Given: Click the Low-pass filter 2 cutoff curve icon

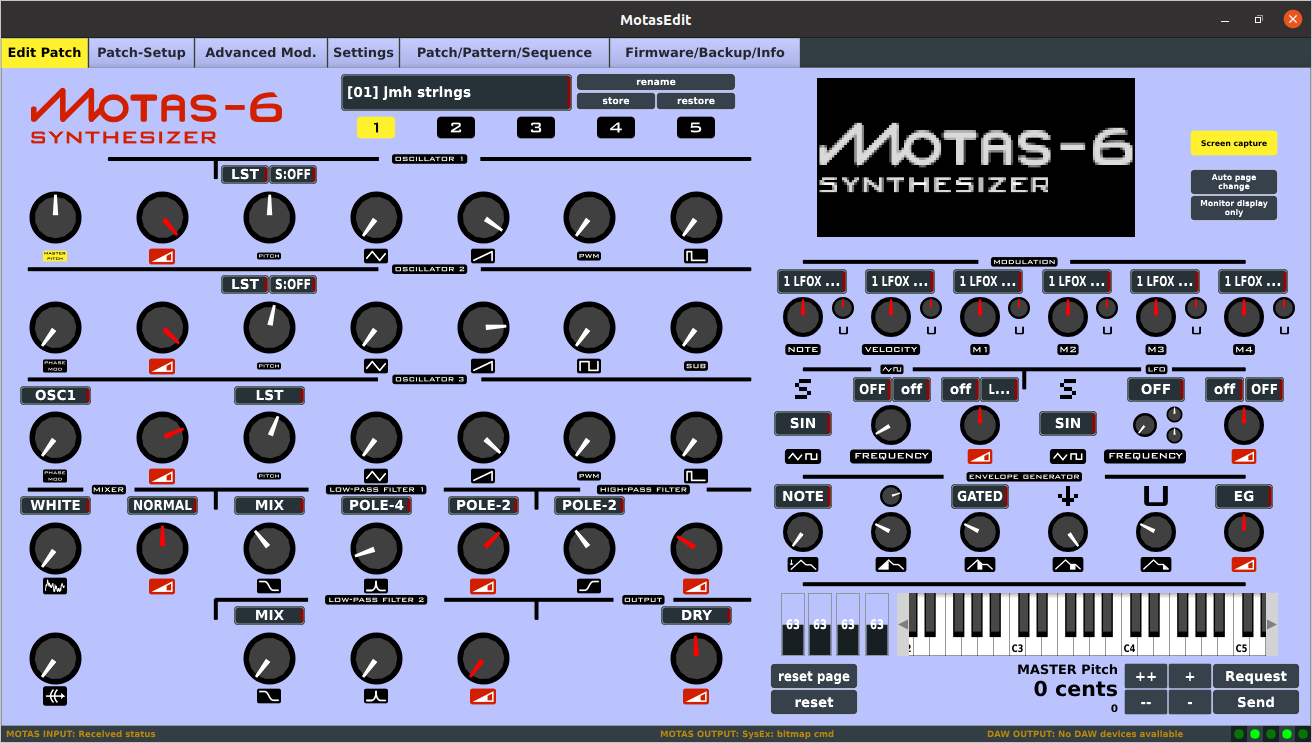Looking at the screenshot, I should (269, 695).
